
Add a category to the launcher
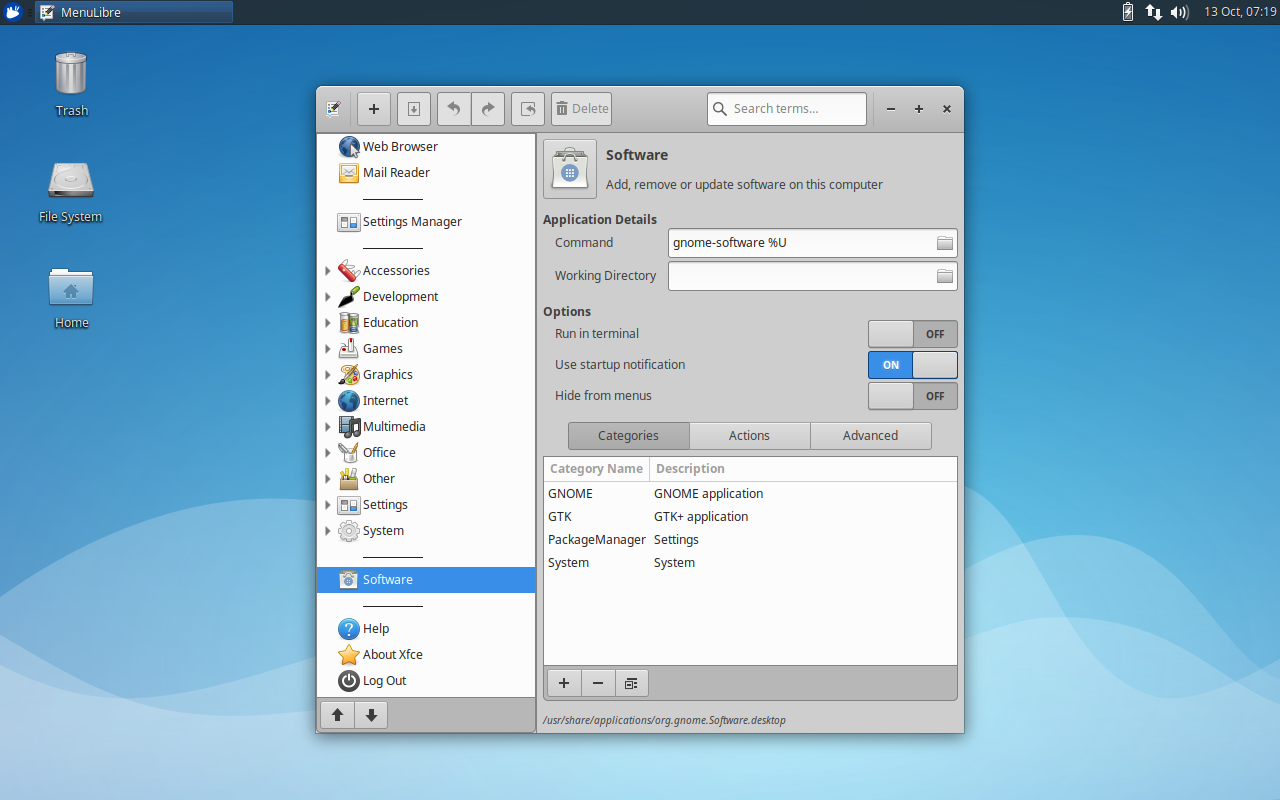563,683
